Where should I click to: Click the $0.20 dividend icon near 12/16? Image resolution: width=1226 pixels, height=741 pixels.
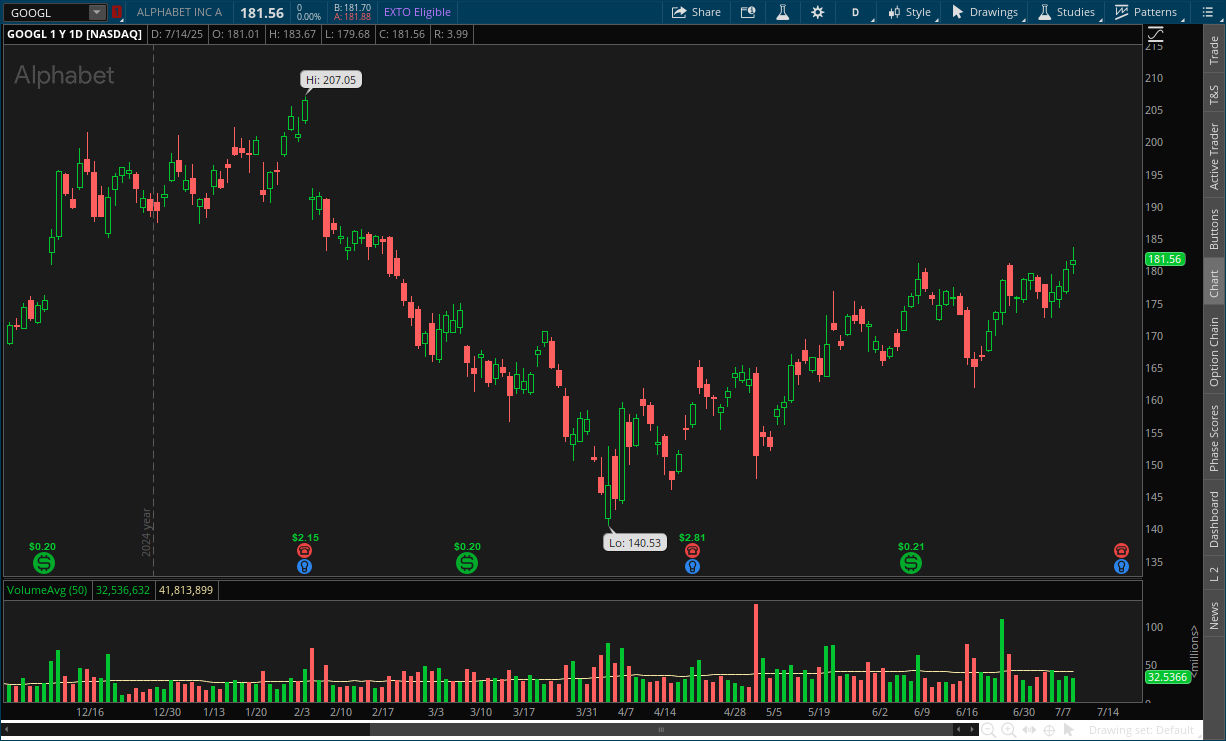(x=43, y=563)
